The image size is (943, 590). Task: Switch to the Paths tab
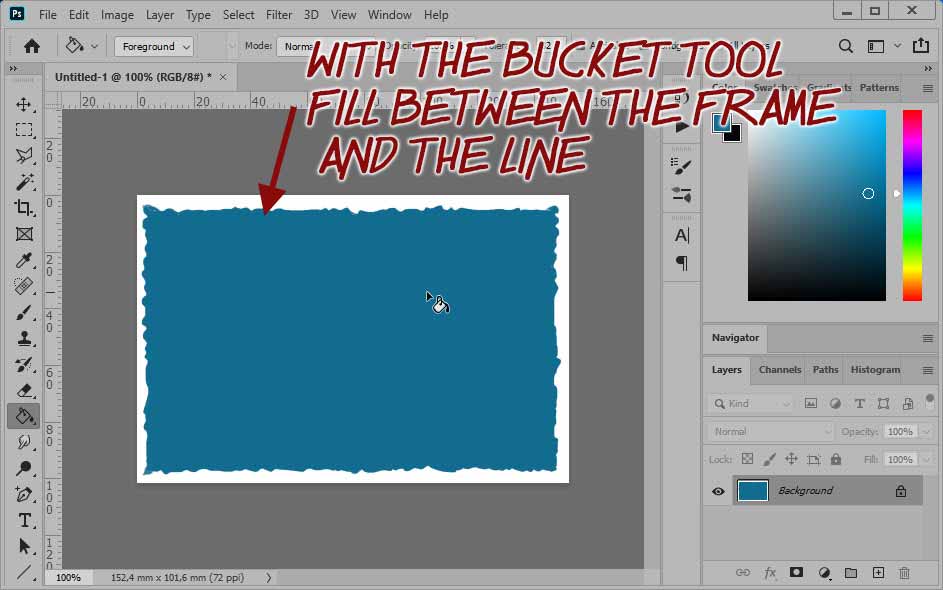825,369
